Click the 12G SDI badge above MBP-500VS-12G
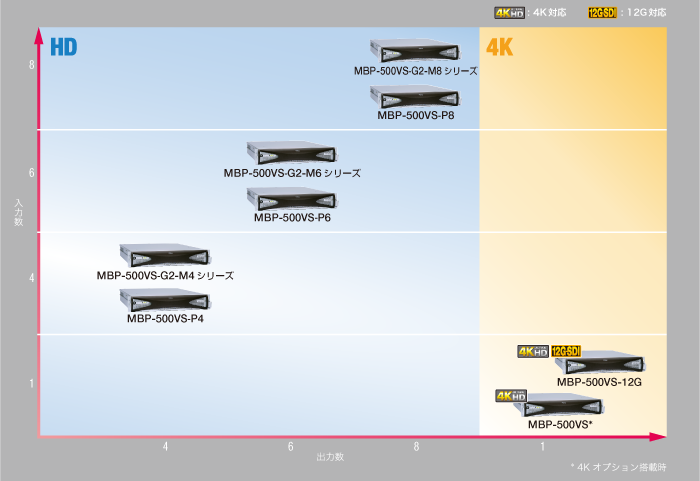The image size is (700, 481). 566,351
